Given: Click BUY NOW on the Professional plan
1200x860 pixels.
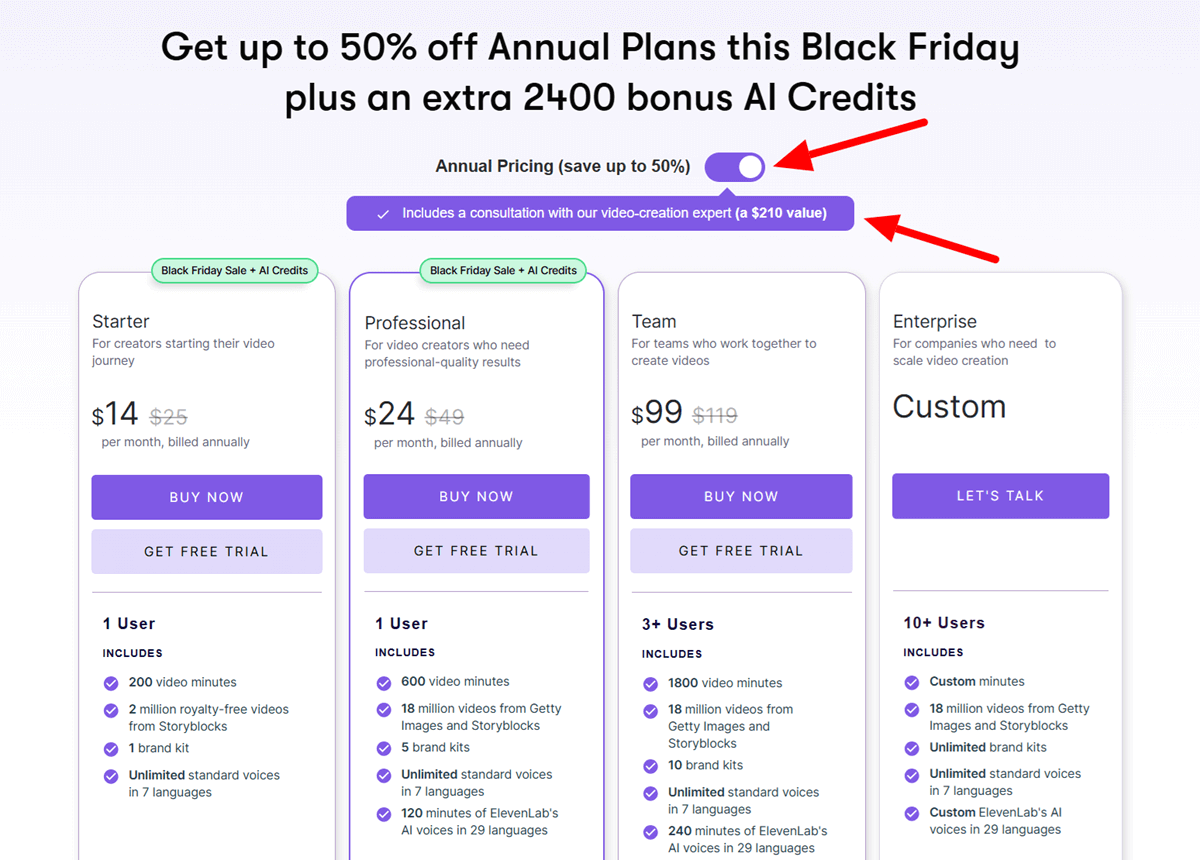Looking at the screenshot, I should tap(476, 496).
